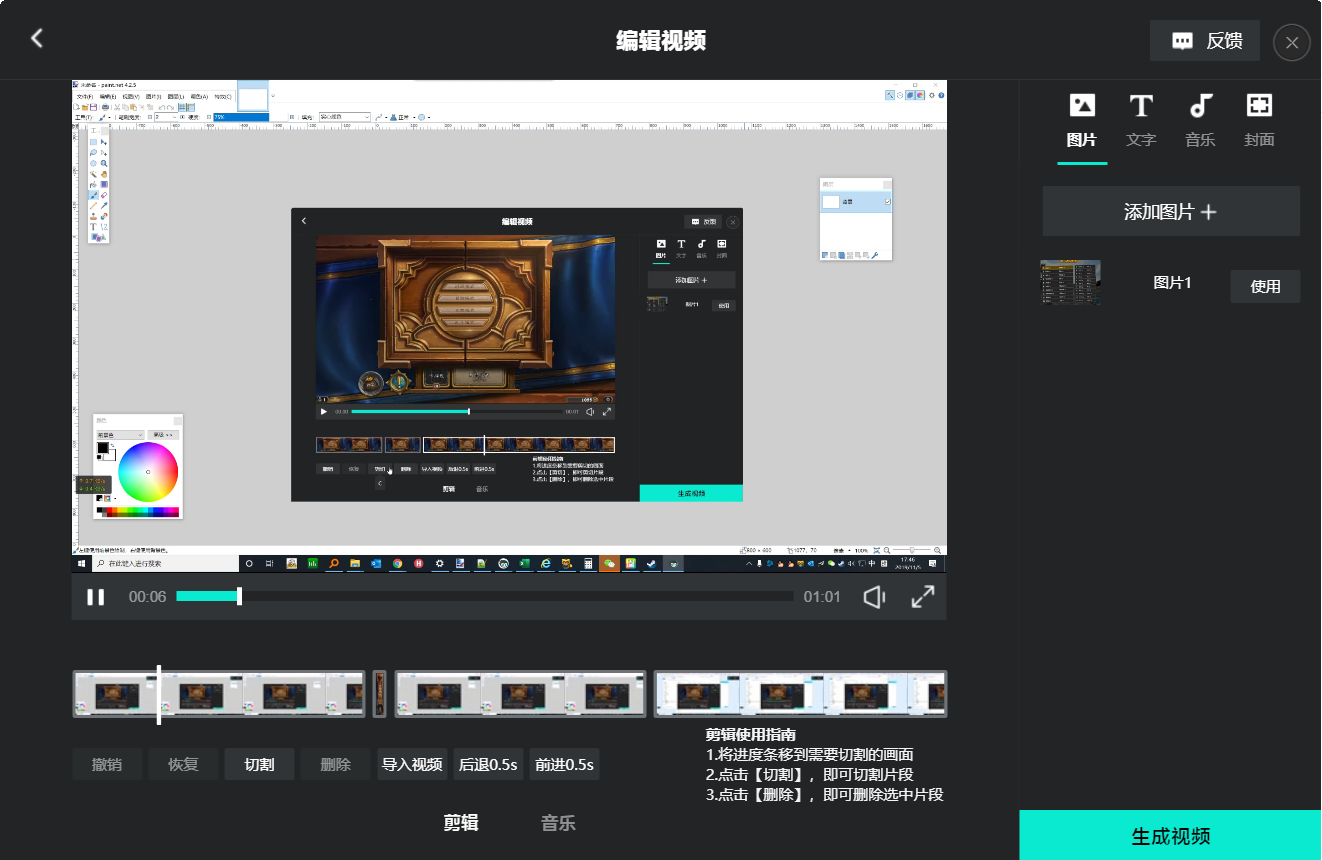Click the 生成视频 button

click(x=1170, y=835)
